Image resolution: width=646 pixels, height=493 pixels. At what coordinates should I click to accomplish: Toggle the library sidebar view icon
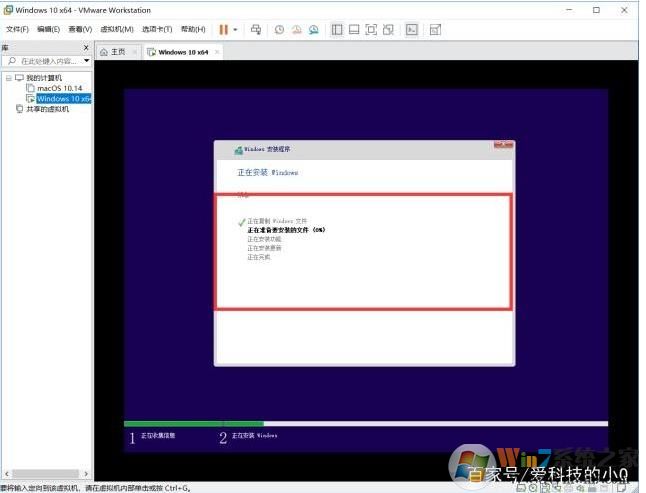pyautogui.click(x=337, y=30)
